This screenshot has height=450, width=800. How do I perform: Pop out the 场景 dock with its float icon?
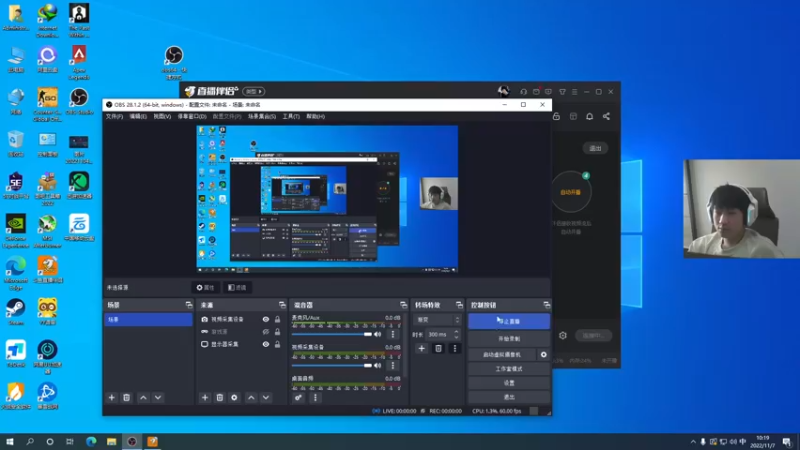pyautogui.click(x=189, y=305)
